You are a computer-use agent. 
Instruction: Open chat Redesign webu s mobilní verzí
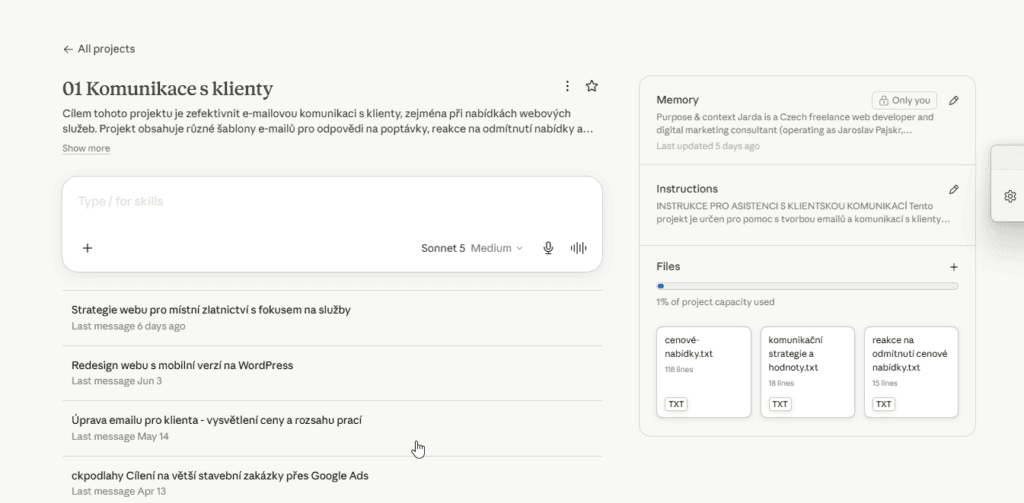point(332,372)
